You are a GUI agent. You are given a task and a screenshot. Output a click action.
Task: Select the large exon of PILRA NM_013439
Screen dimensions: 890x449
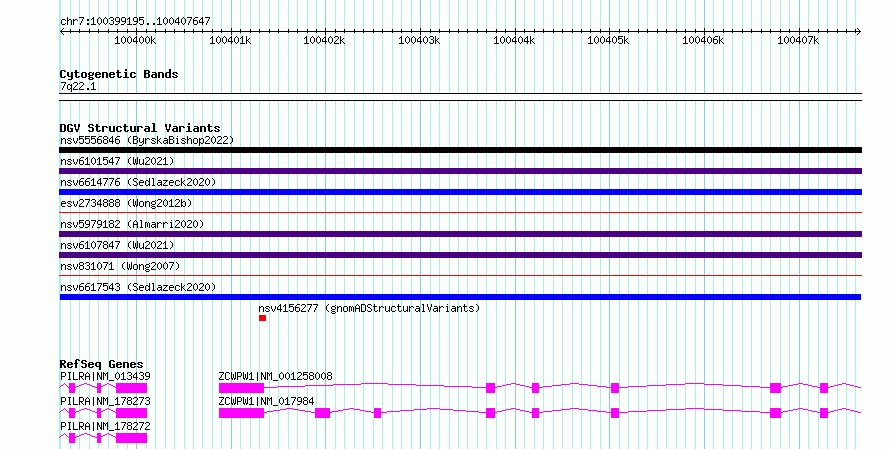(x=131, y=388)
